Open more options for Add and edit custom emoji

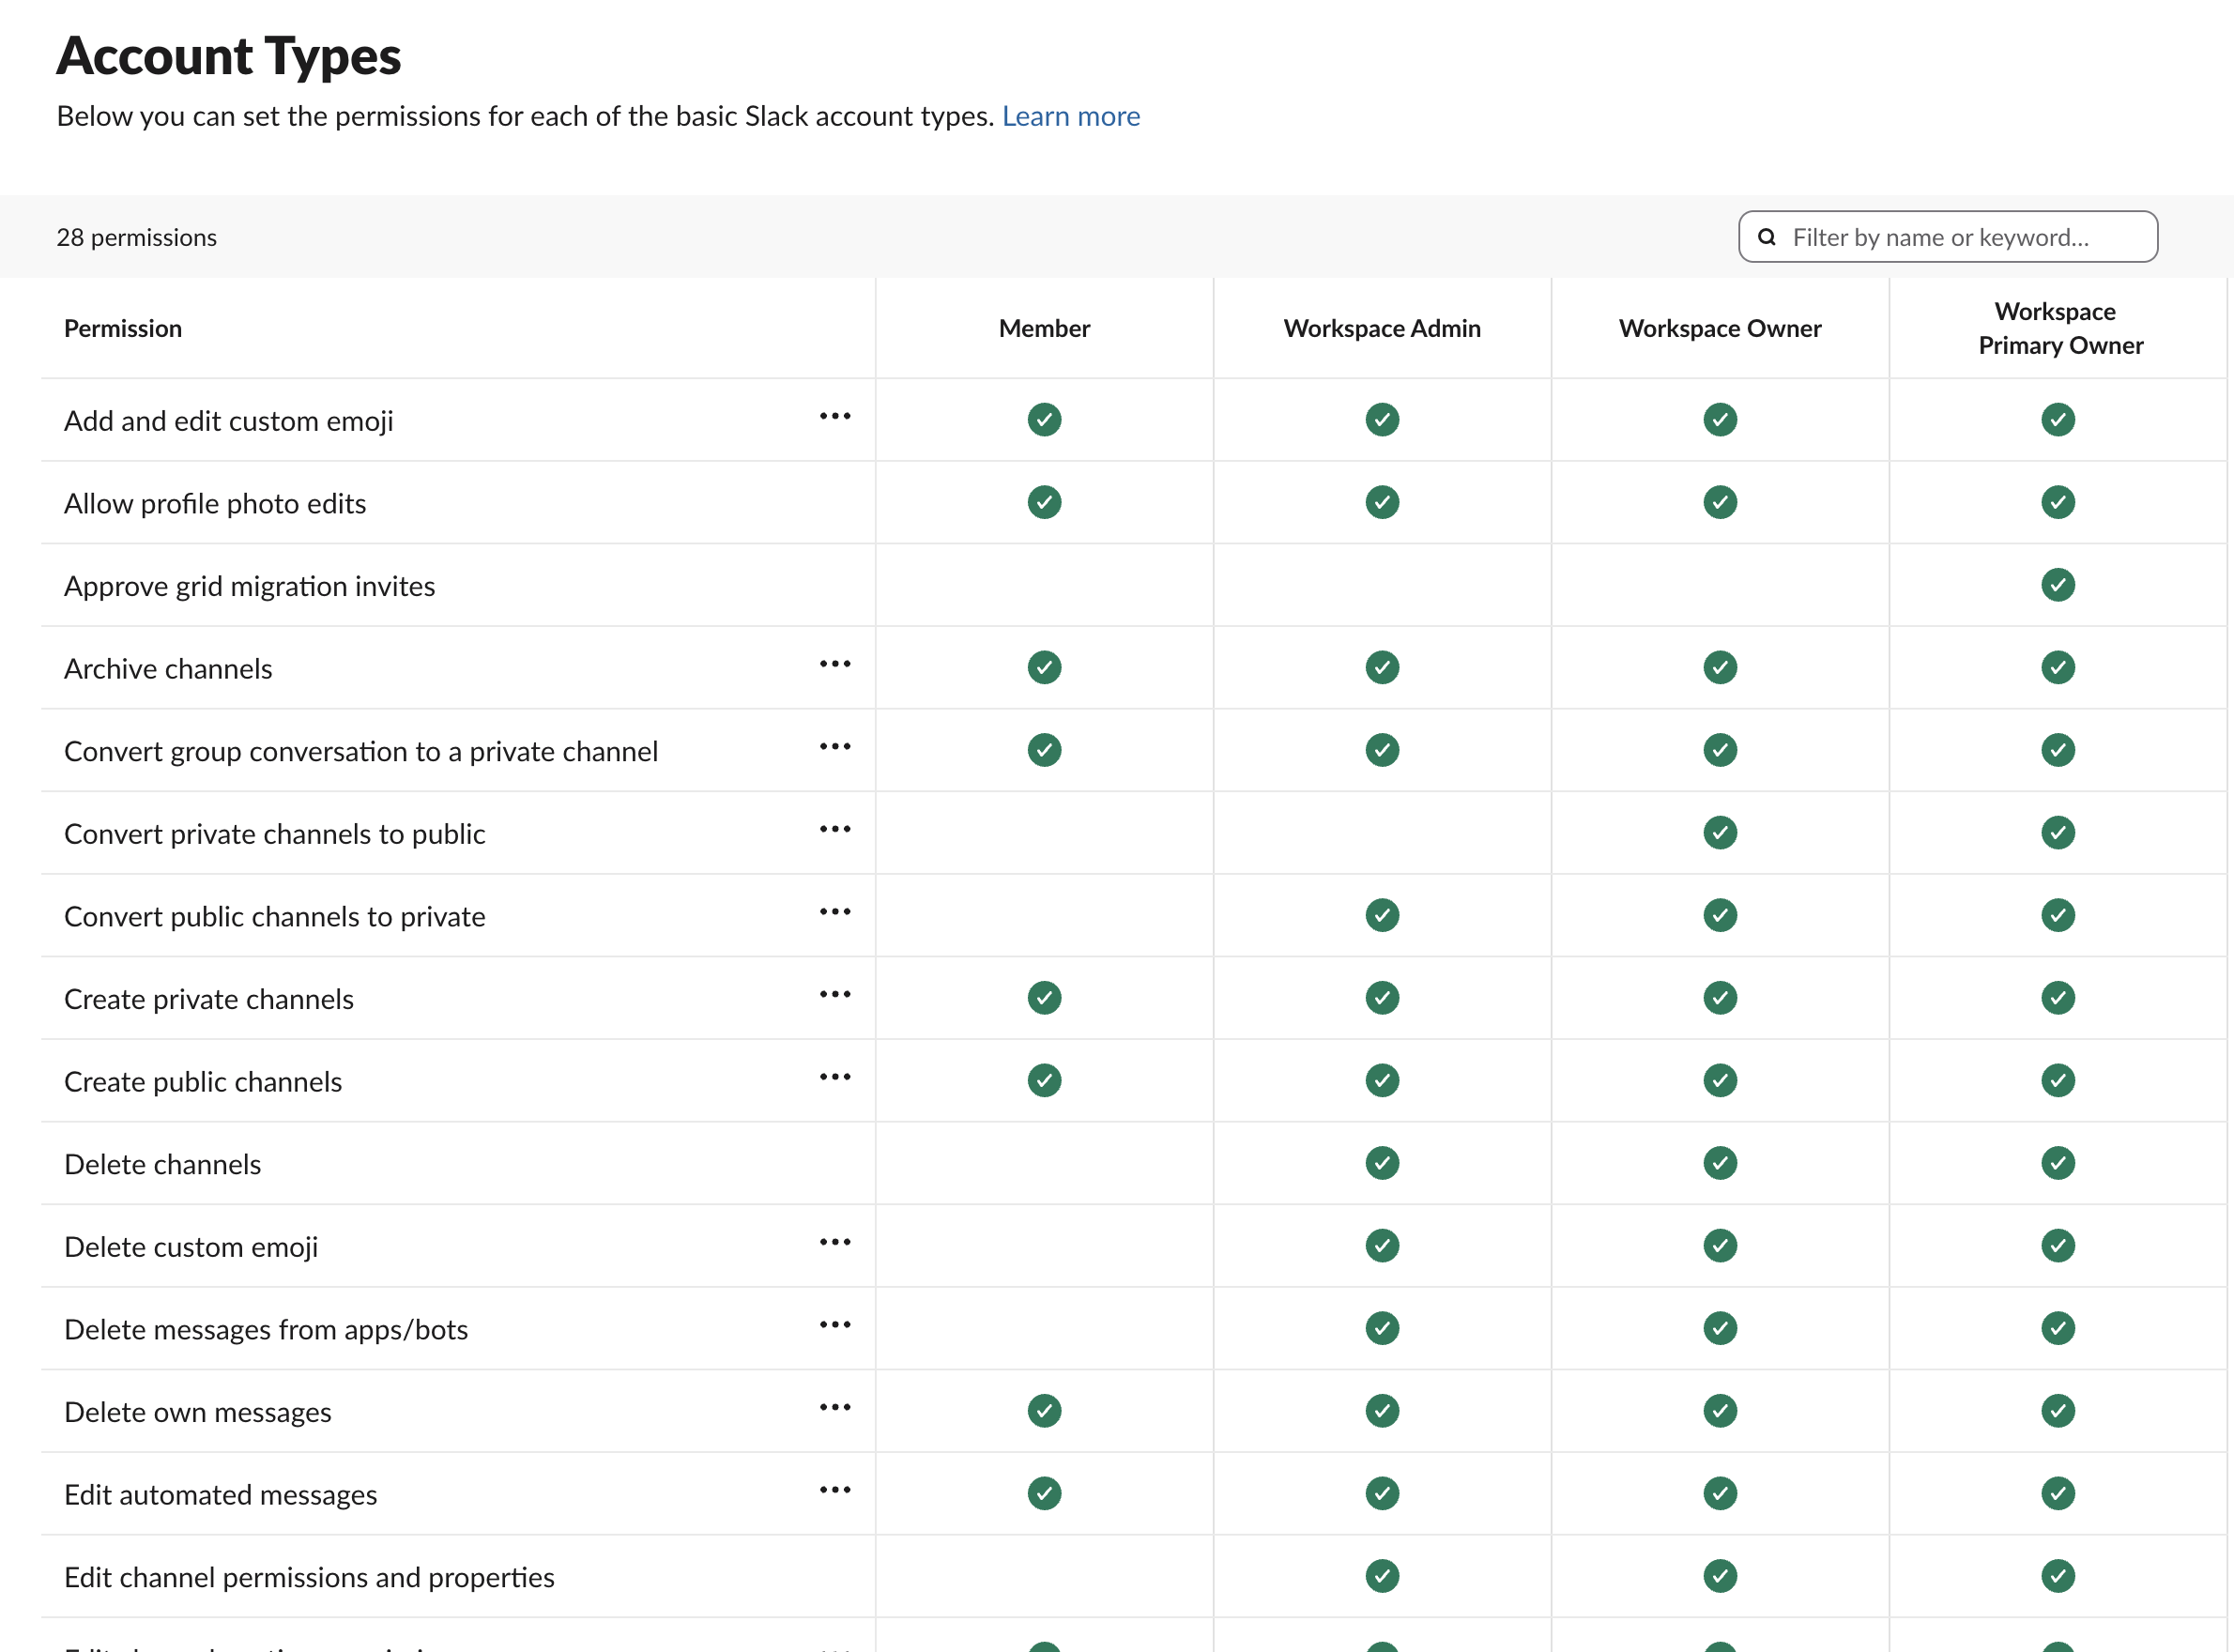(835, 416)
